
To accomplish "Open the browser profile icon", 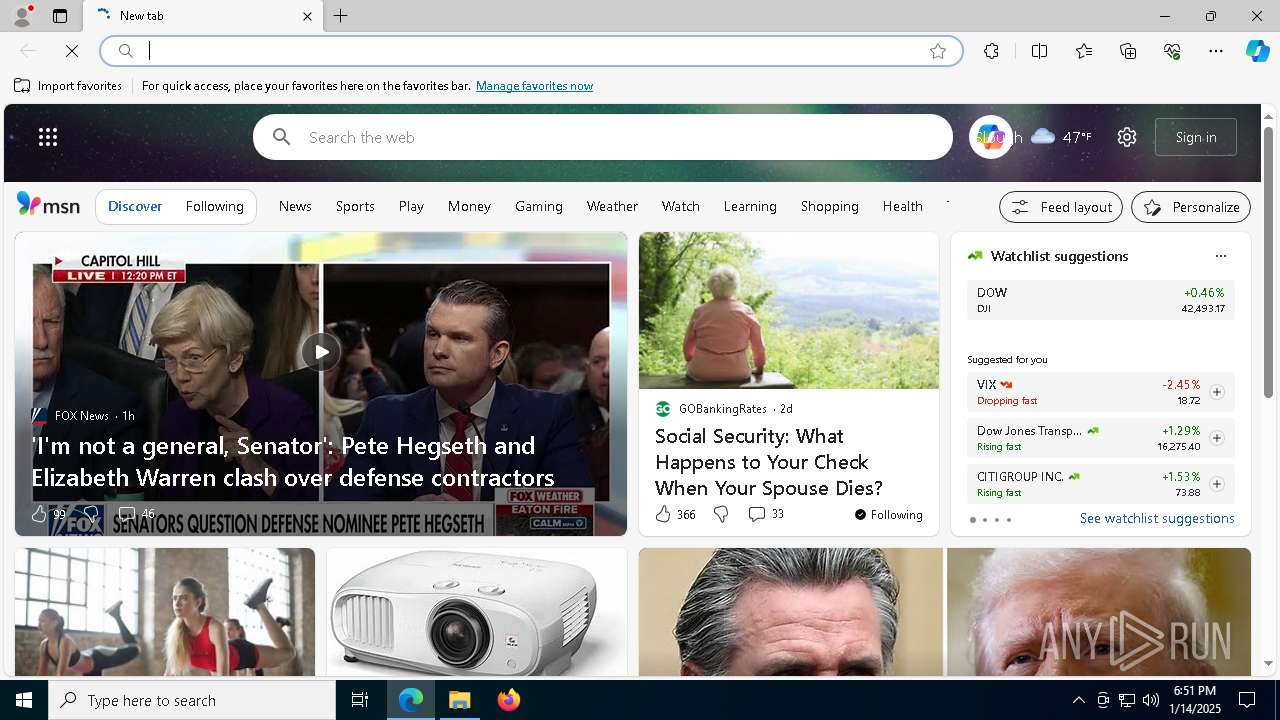I will pyautogui.click(x=21, y=16).
